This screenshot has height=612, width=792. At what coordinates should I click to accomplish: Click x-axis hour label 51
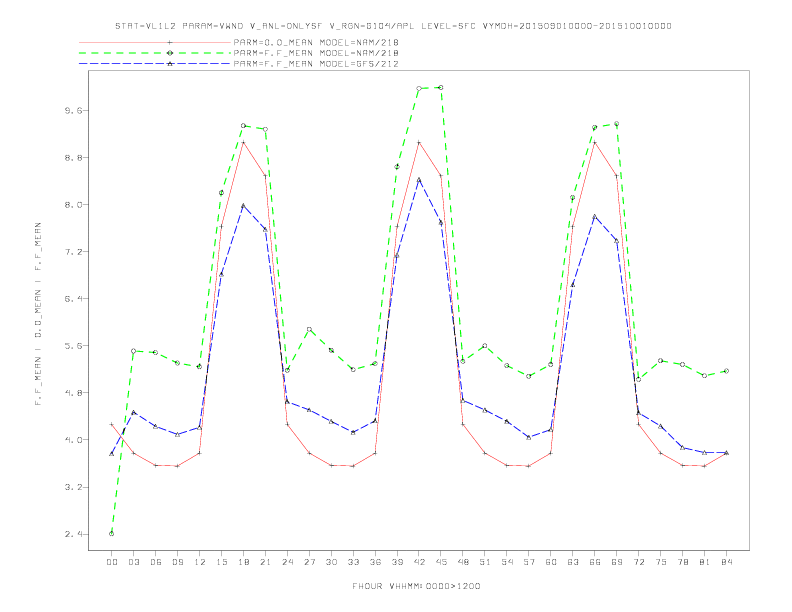coord(485,562)
